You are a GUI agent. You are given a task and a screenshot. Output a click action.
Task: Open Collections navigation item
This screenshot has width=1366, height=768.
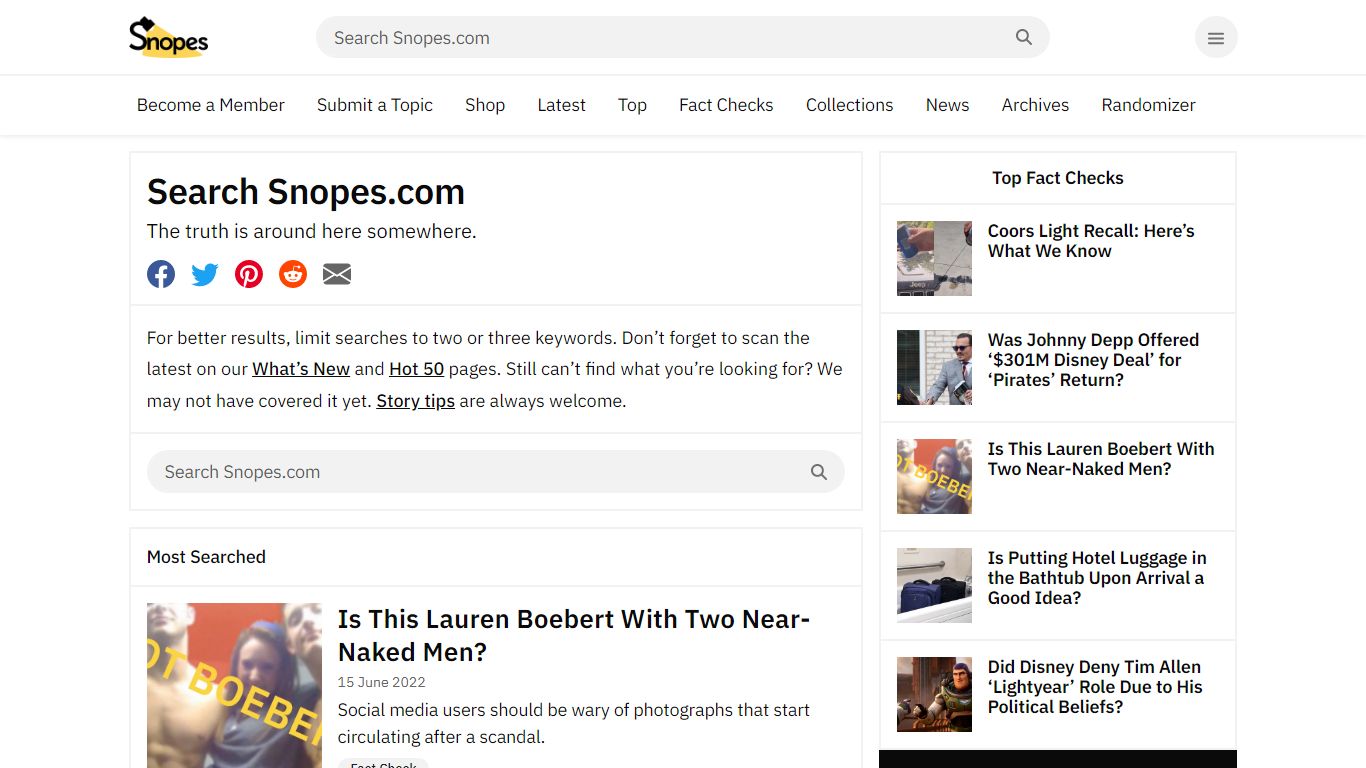point(850,105)
